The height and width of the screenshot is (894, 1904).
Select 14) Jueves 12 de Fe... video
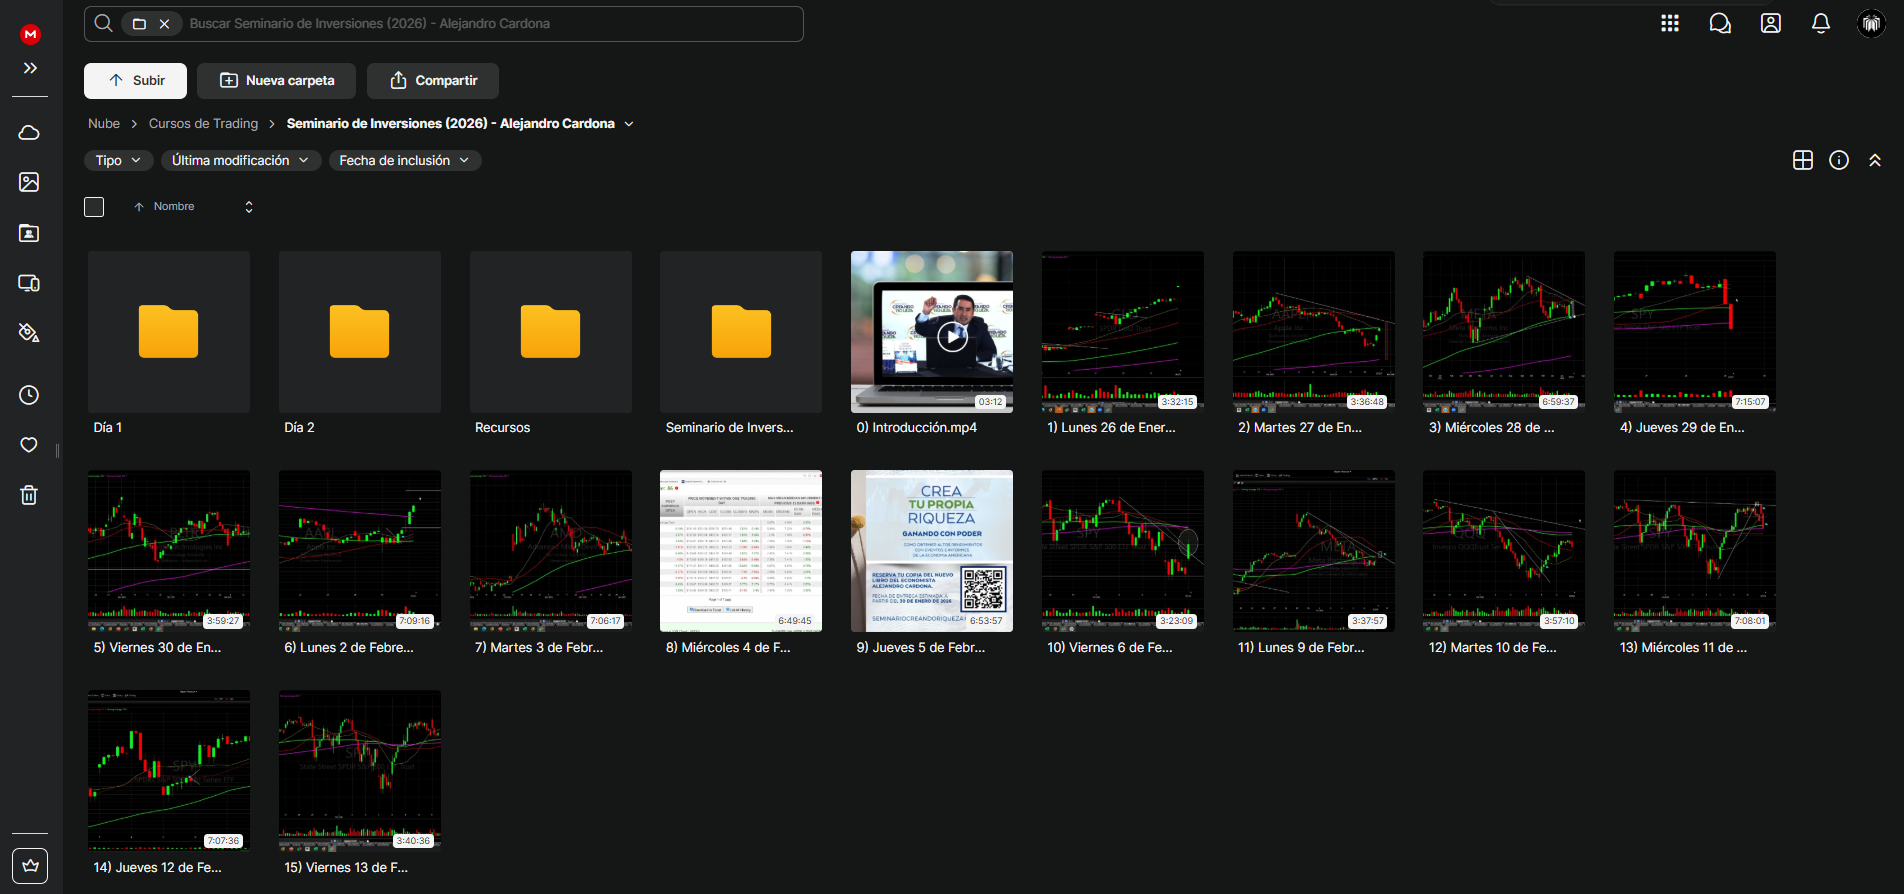tap(169, 771)
